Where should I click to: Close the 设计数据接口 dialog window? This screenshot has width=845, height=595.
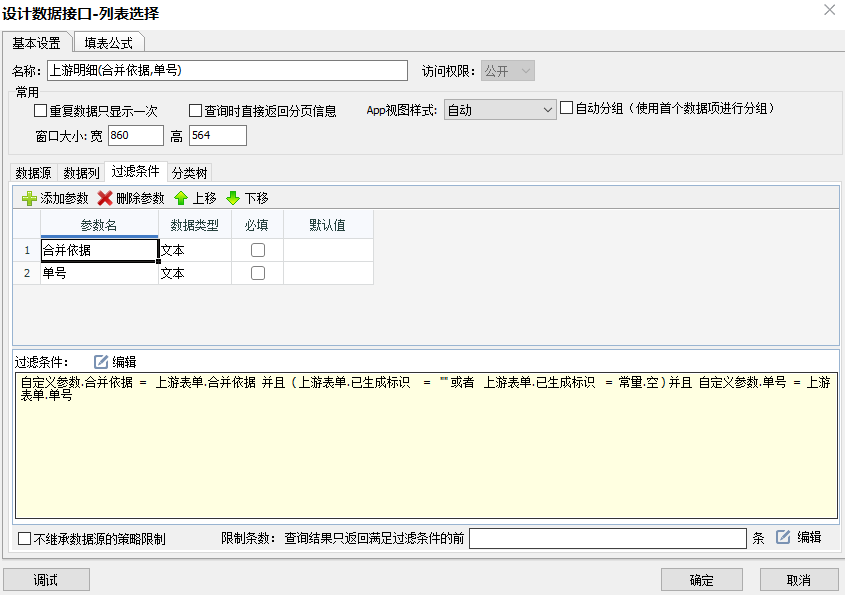click(x=829, y=10)
